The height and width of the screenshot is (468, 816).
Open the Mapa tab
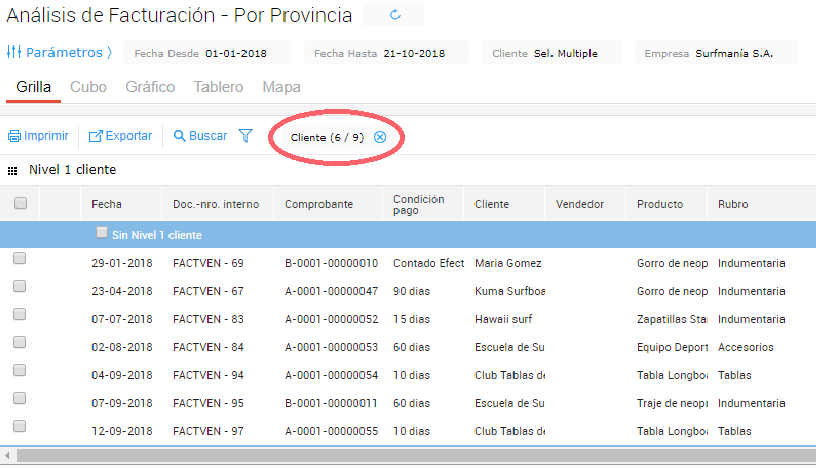282,87
